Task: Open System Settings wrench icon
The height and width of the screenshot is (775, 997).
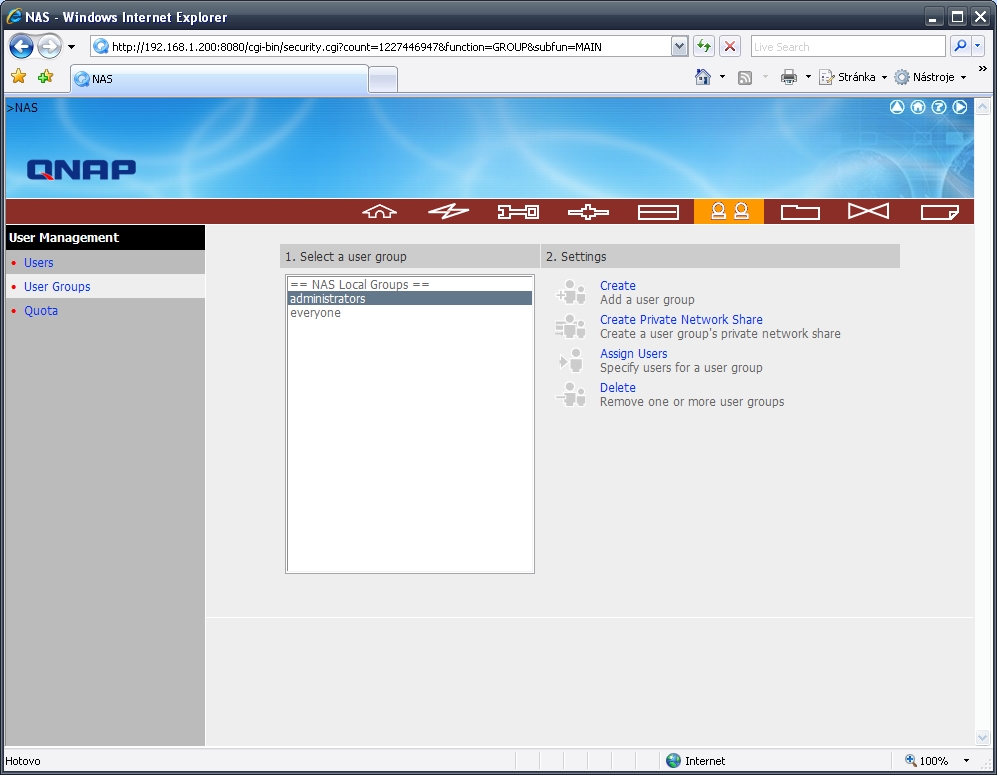Action: click(x=518, y=212)
